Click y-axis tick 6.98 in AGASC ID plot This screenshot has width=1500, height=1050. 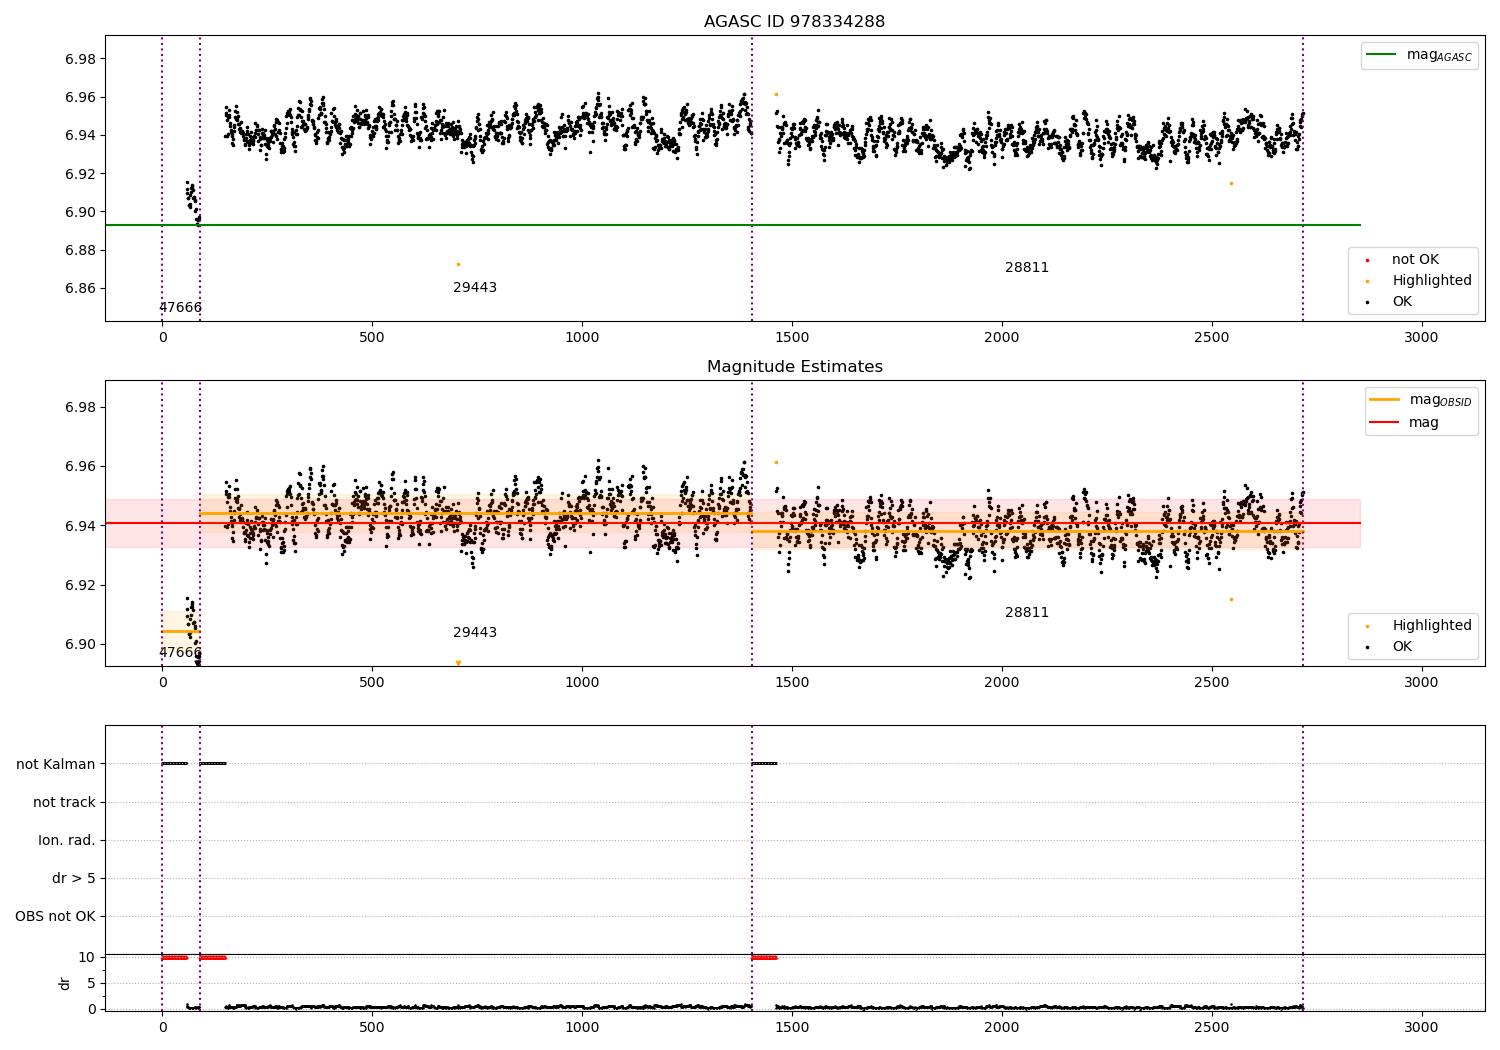(x=80, y=59)
